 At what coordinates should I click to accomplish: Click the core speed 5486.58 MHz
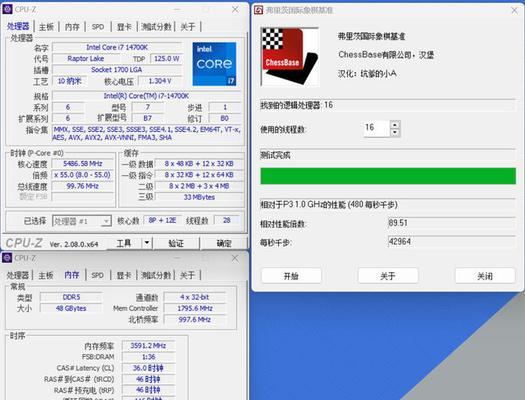(83, 164)
